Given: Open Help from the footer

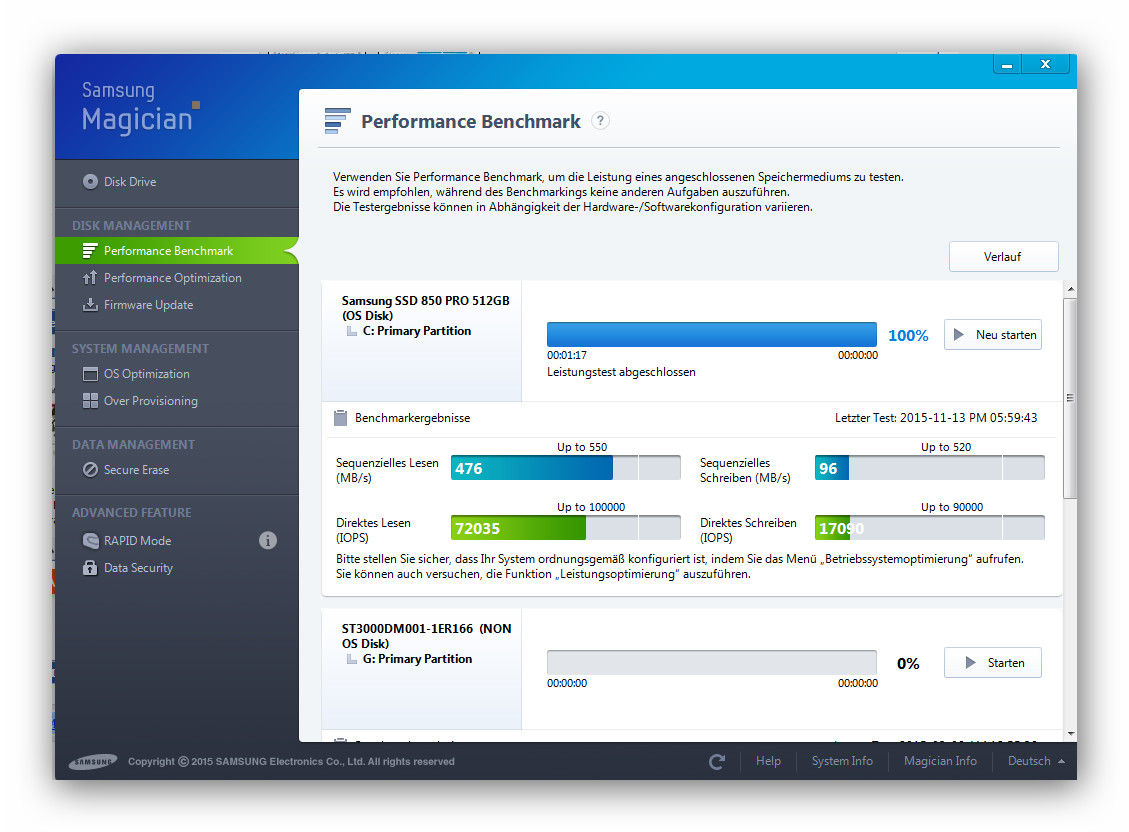Looking at the screenshot, I should pyautogui.click(x=768, y=761).
